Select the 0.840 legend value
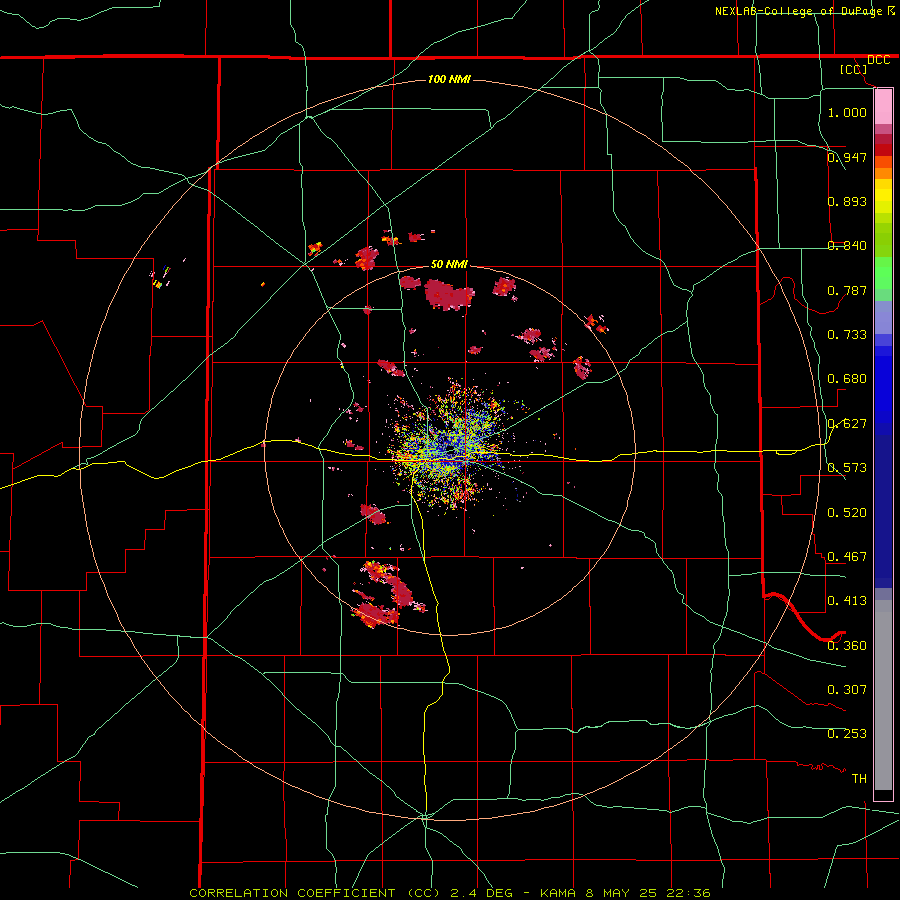This screenshot has width=900, height=900. (x=847, y=245)
